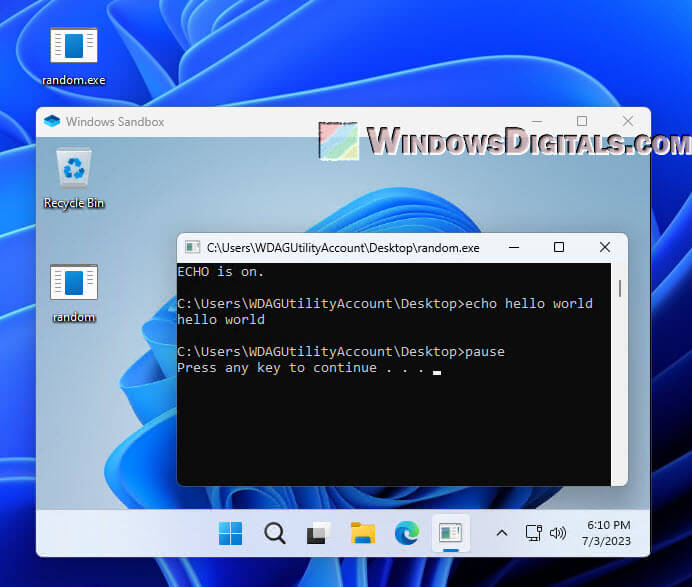Show hidden tray icons chevron
Viewport: 692px width, 587px height.
coord(502,533)
